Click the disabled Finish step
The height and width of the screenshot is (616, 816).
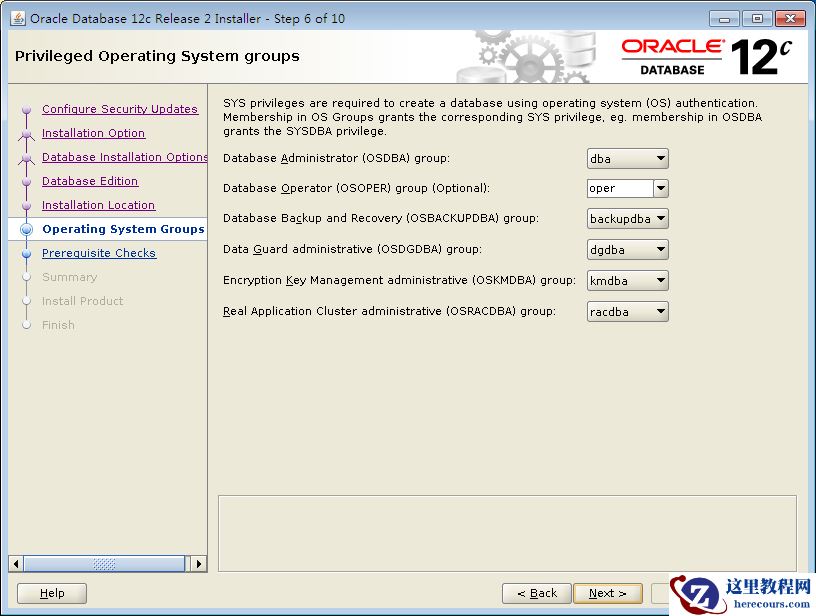coord(58,325)
